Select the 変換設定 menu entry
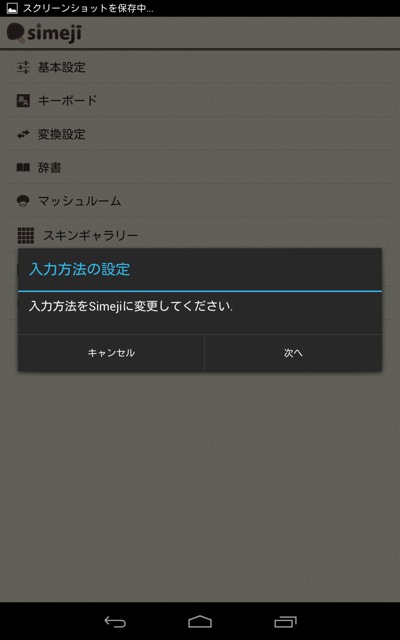 coord(200,134)
